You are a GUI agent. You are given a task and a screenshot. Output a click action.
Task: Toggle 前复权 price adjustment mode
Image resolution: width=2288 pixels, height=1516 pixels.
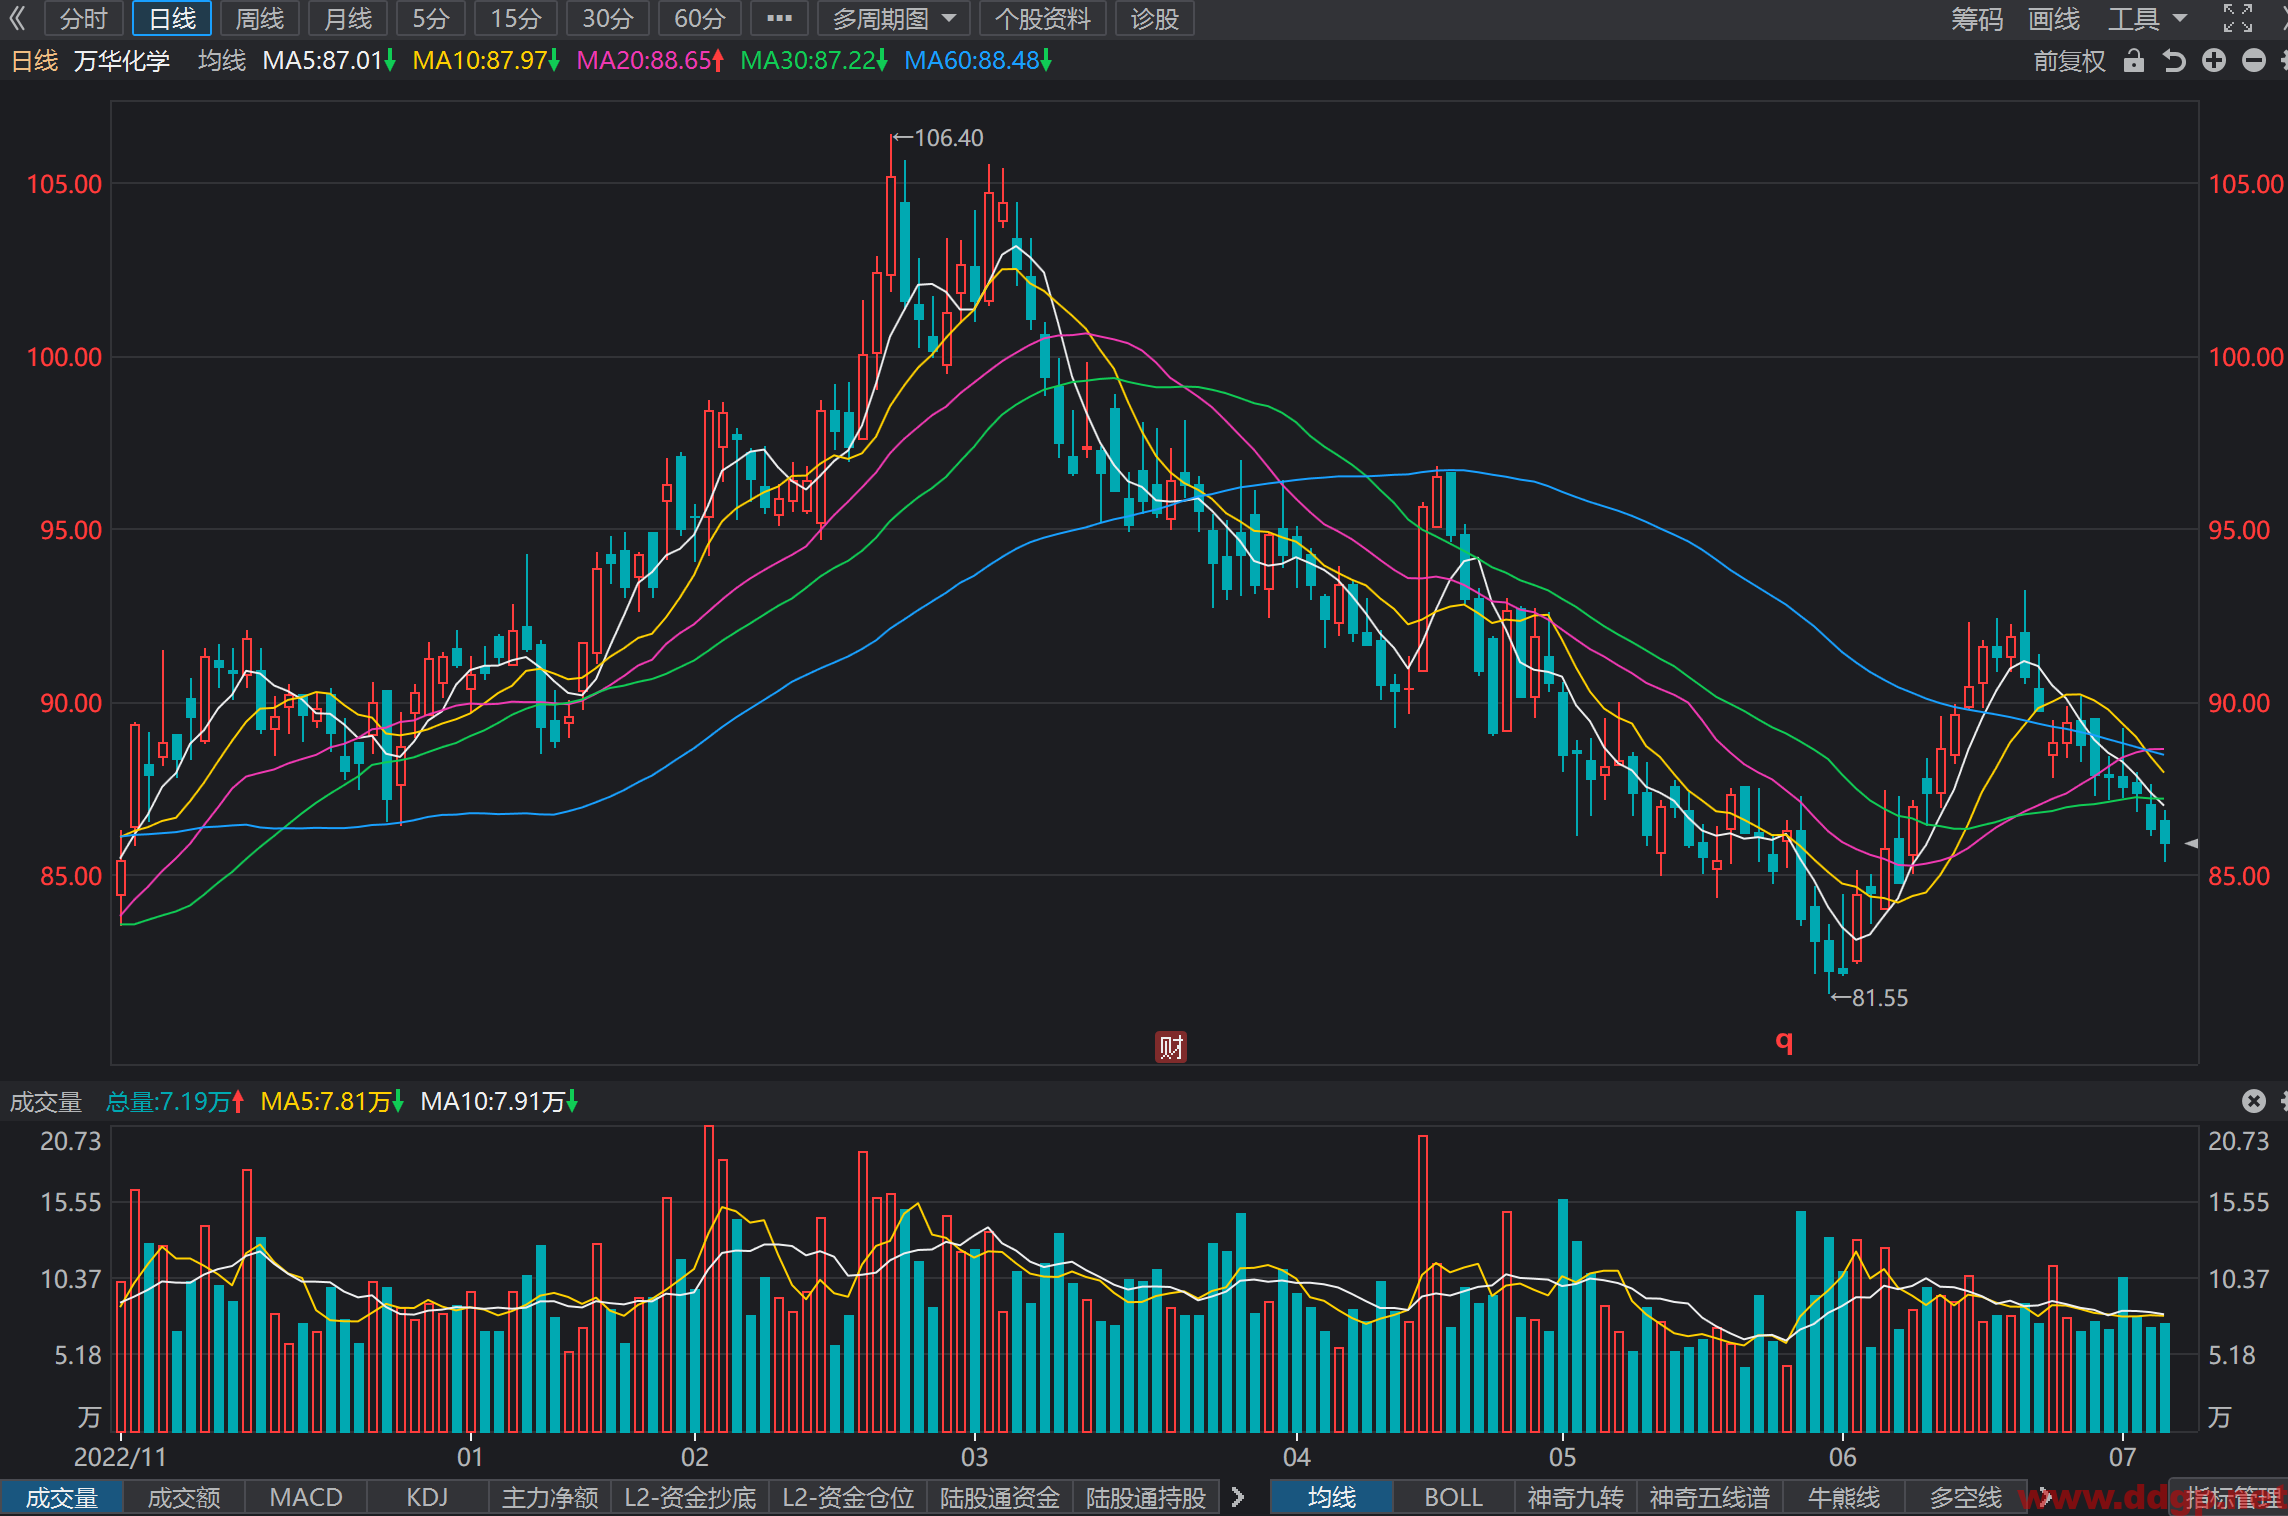pos(2069,61)
